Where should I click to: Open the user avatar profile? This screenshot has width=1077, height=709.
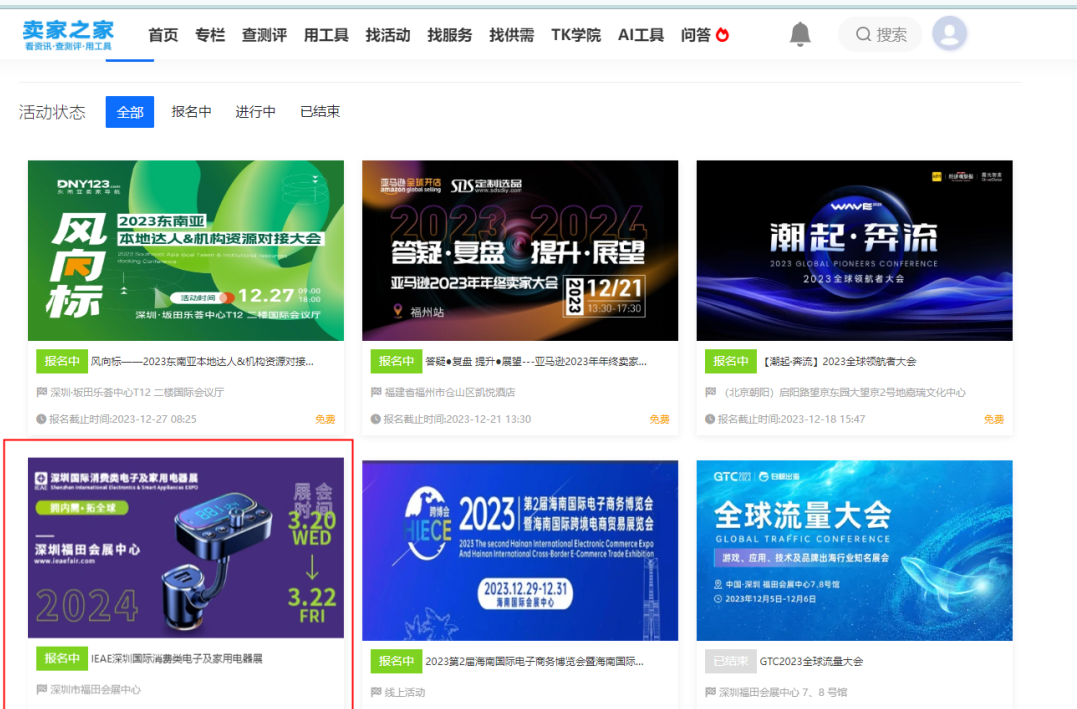click(949, 34)
